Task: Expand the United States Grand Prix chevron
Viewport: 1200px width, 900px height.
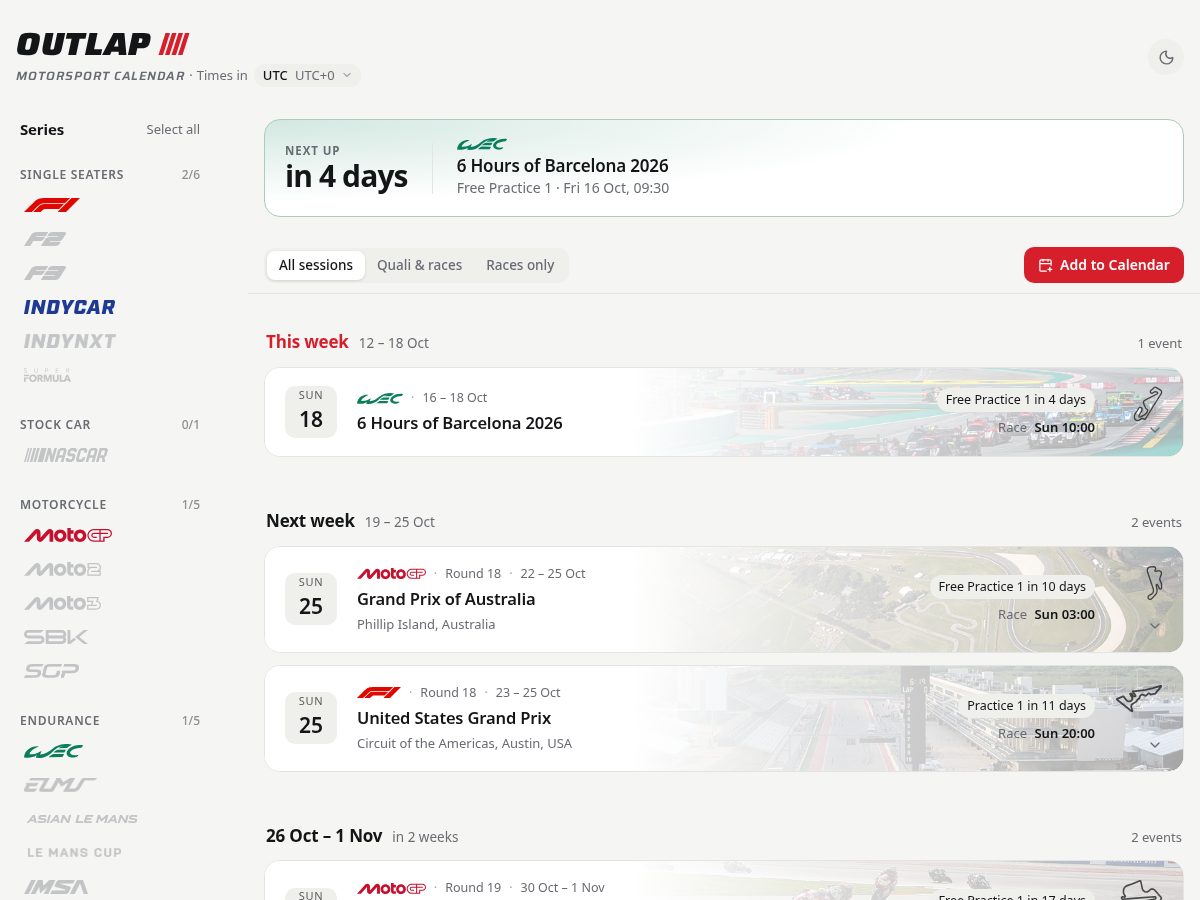Action: [1154, 745]
